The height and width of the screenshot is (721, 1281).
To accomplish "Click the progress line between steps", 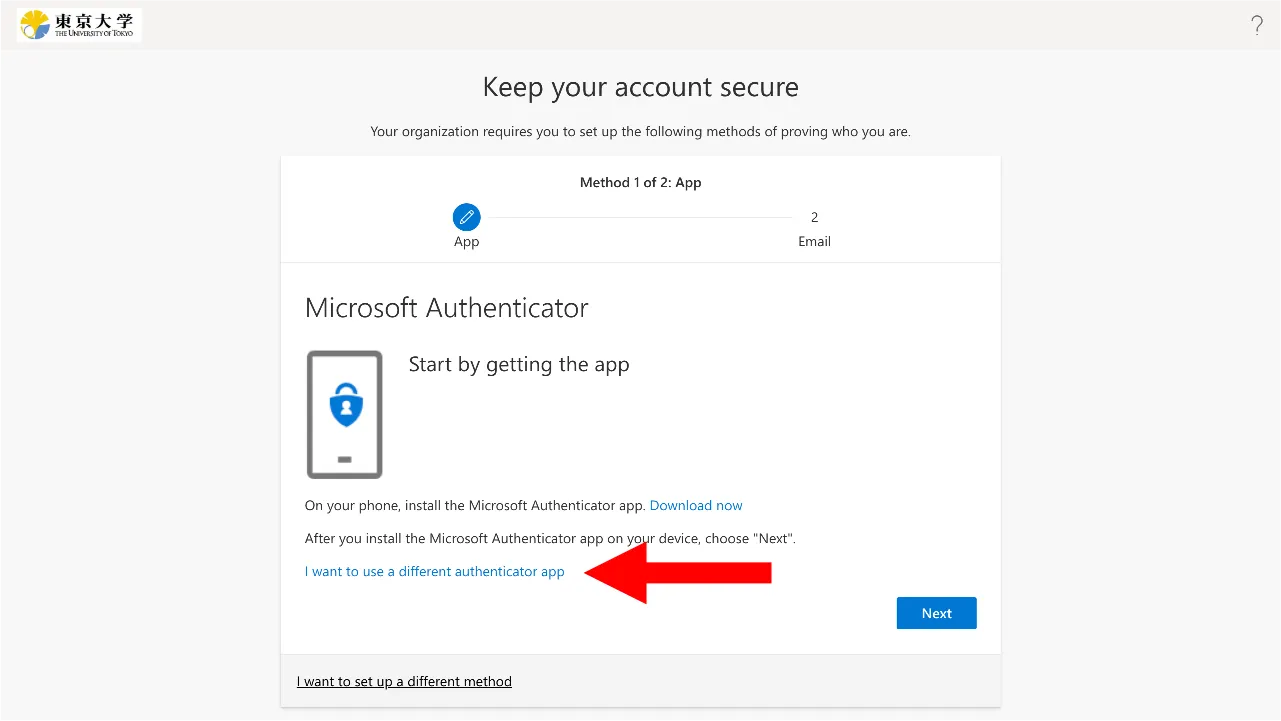I will 640,217.
